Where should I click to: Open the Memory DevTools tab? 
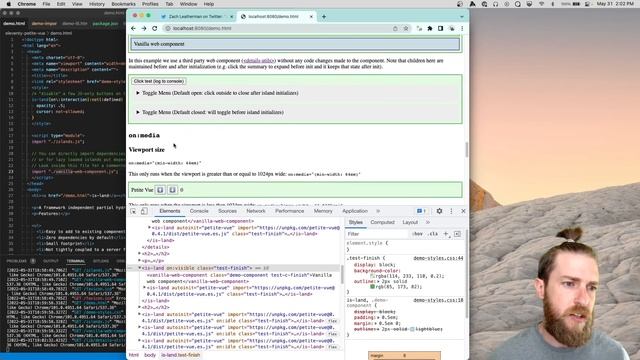click(323, 211)
